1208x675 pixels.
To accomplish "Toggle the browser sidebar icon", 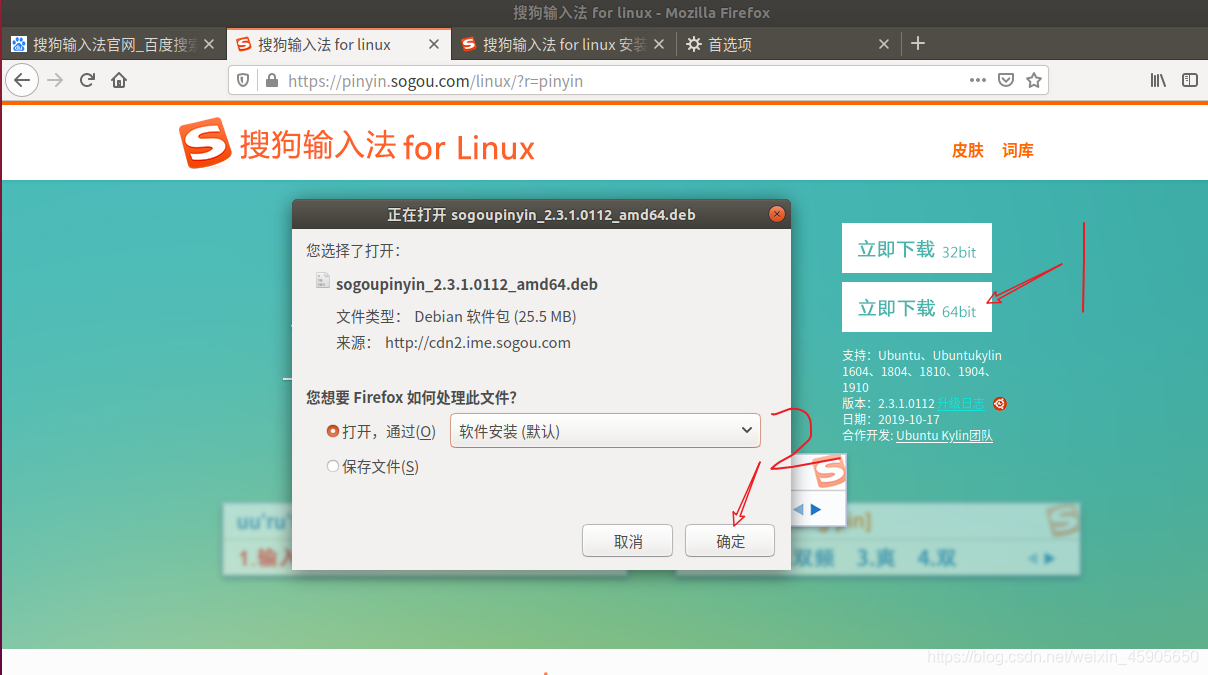I will [x=1189, y=80].
